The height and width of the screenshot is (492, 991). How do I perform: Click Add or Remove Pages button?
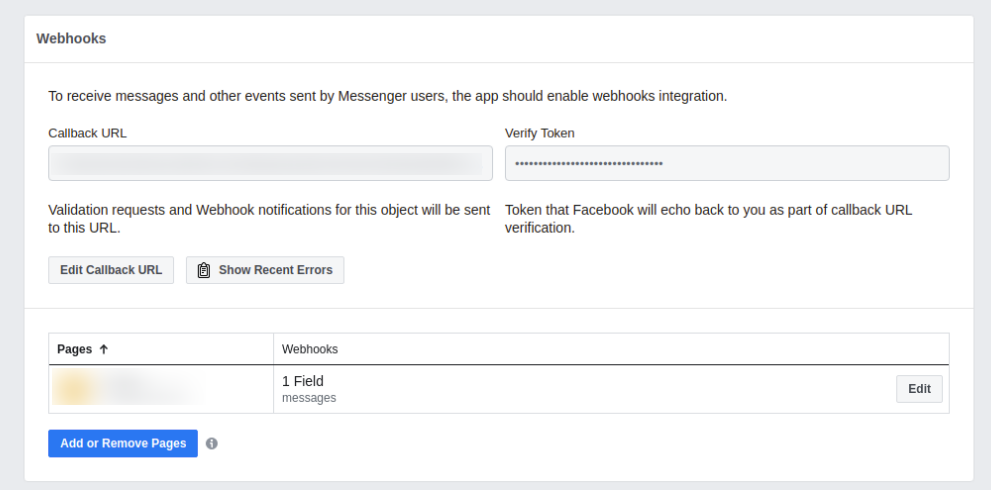point(123,444)
